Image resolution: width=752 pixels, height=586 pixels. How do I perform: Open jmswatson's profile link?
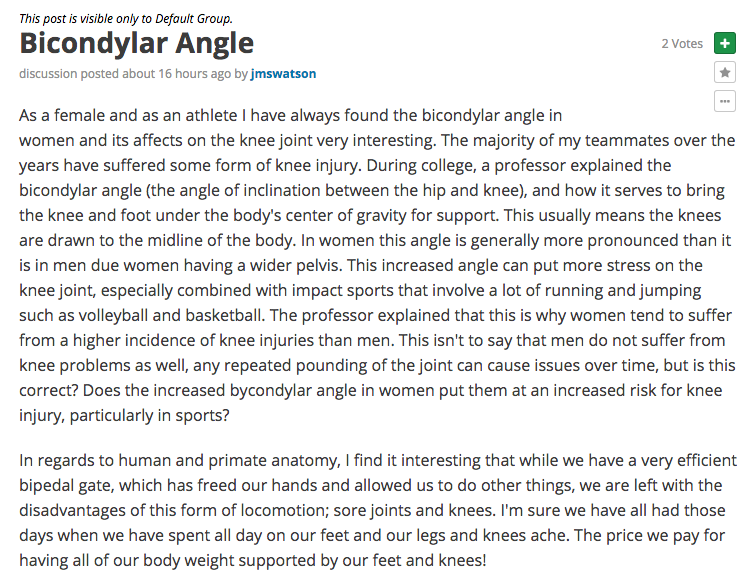(x=283, y=74)
